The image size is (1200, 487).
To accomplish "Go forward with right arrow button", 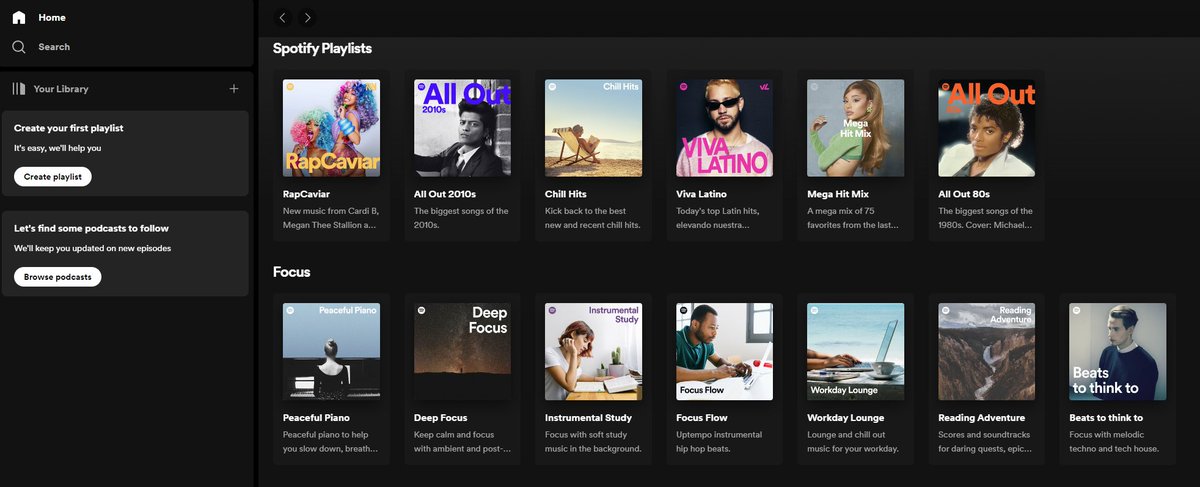I will (307, 17).
